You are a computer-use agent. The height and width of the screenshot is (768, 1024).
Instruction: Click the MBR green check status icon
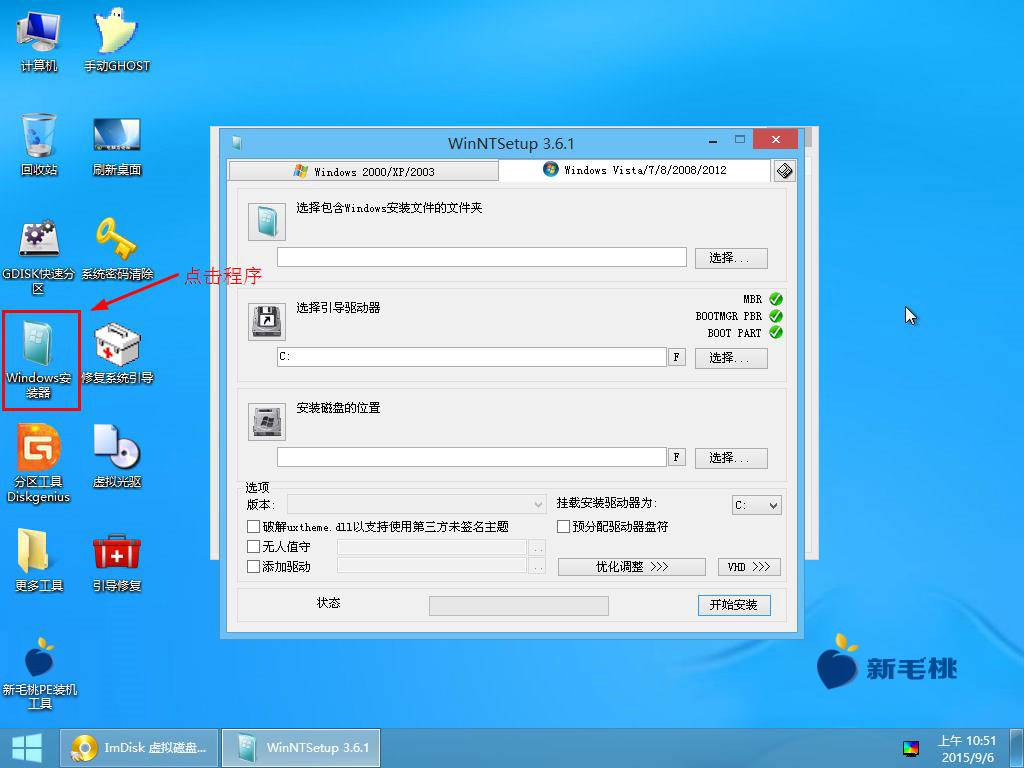(776, 299)
